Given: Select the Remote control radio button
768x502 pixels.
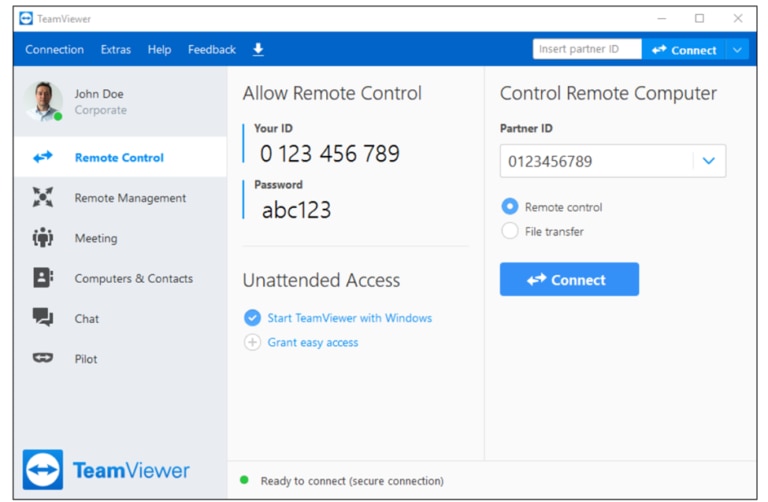Looking at the screenshot, I should click(x=509, y=207).
